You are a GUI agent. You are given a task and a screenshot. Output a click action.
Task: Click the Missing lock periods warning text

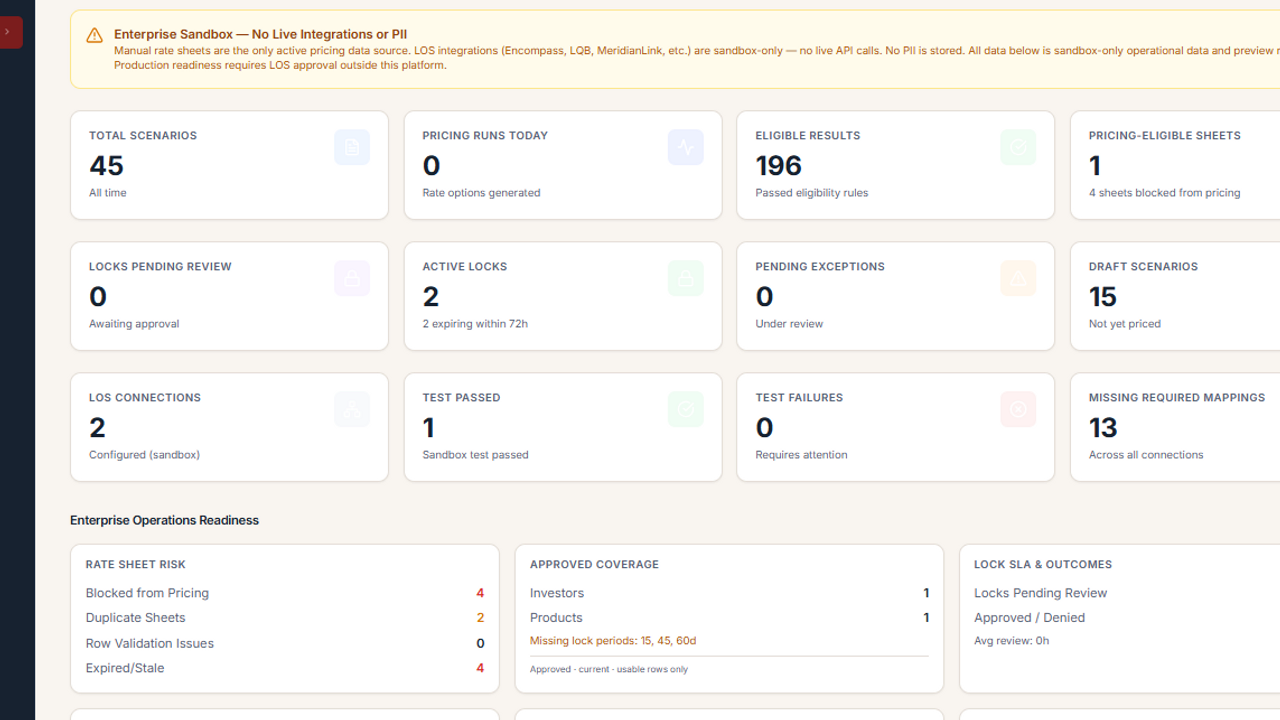(x=613, y=641)
